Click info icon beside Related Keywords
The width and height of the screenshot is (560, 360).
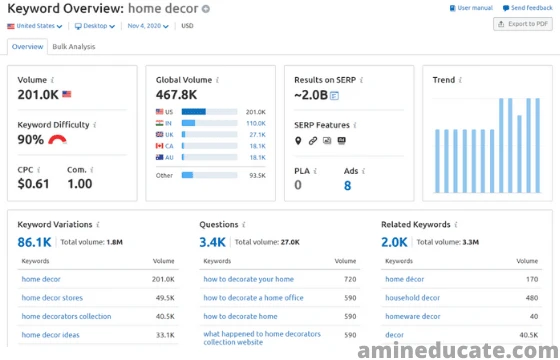456,225
